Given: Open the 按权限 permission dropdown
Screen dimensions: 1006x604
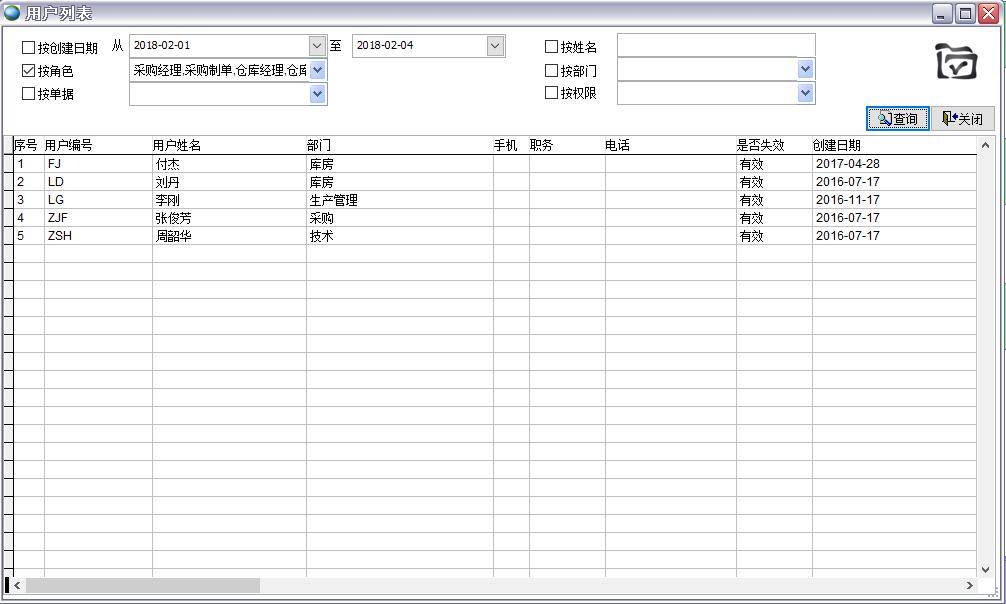Looking at the screenshot, I should (805, 93).
